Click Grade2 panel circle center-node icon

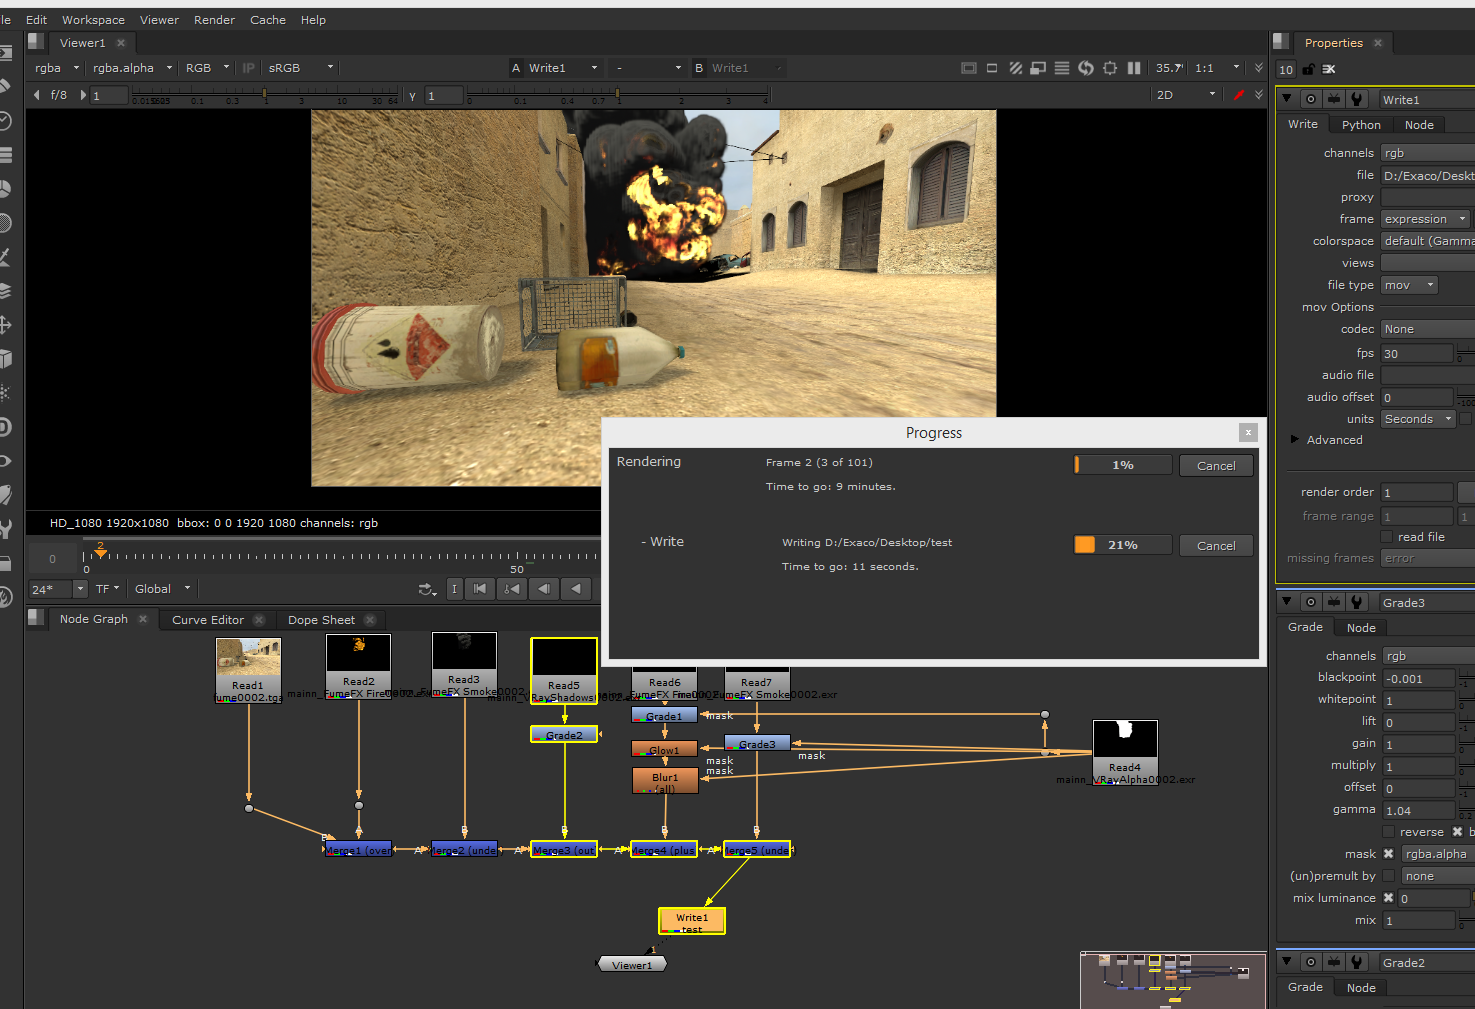[1311, 962]
